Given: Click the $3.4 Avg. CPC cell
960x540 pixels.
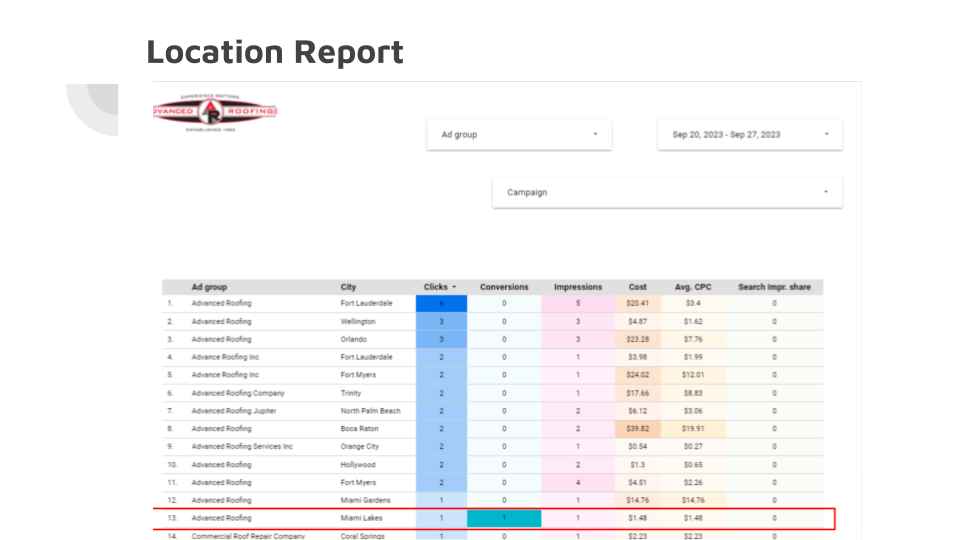Looking at the screenshot, I should pos(693,304).
